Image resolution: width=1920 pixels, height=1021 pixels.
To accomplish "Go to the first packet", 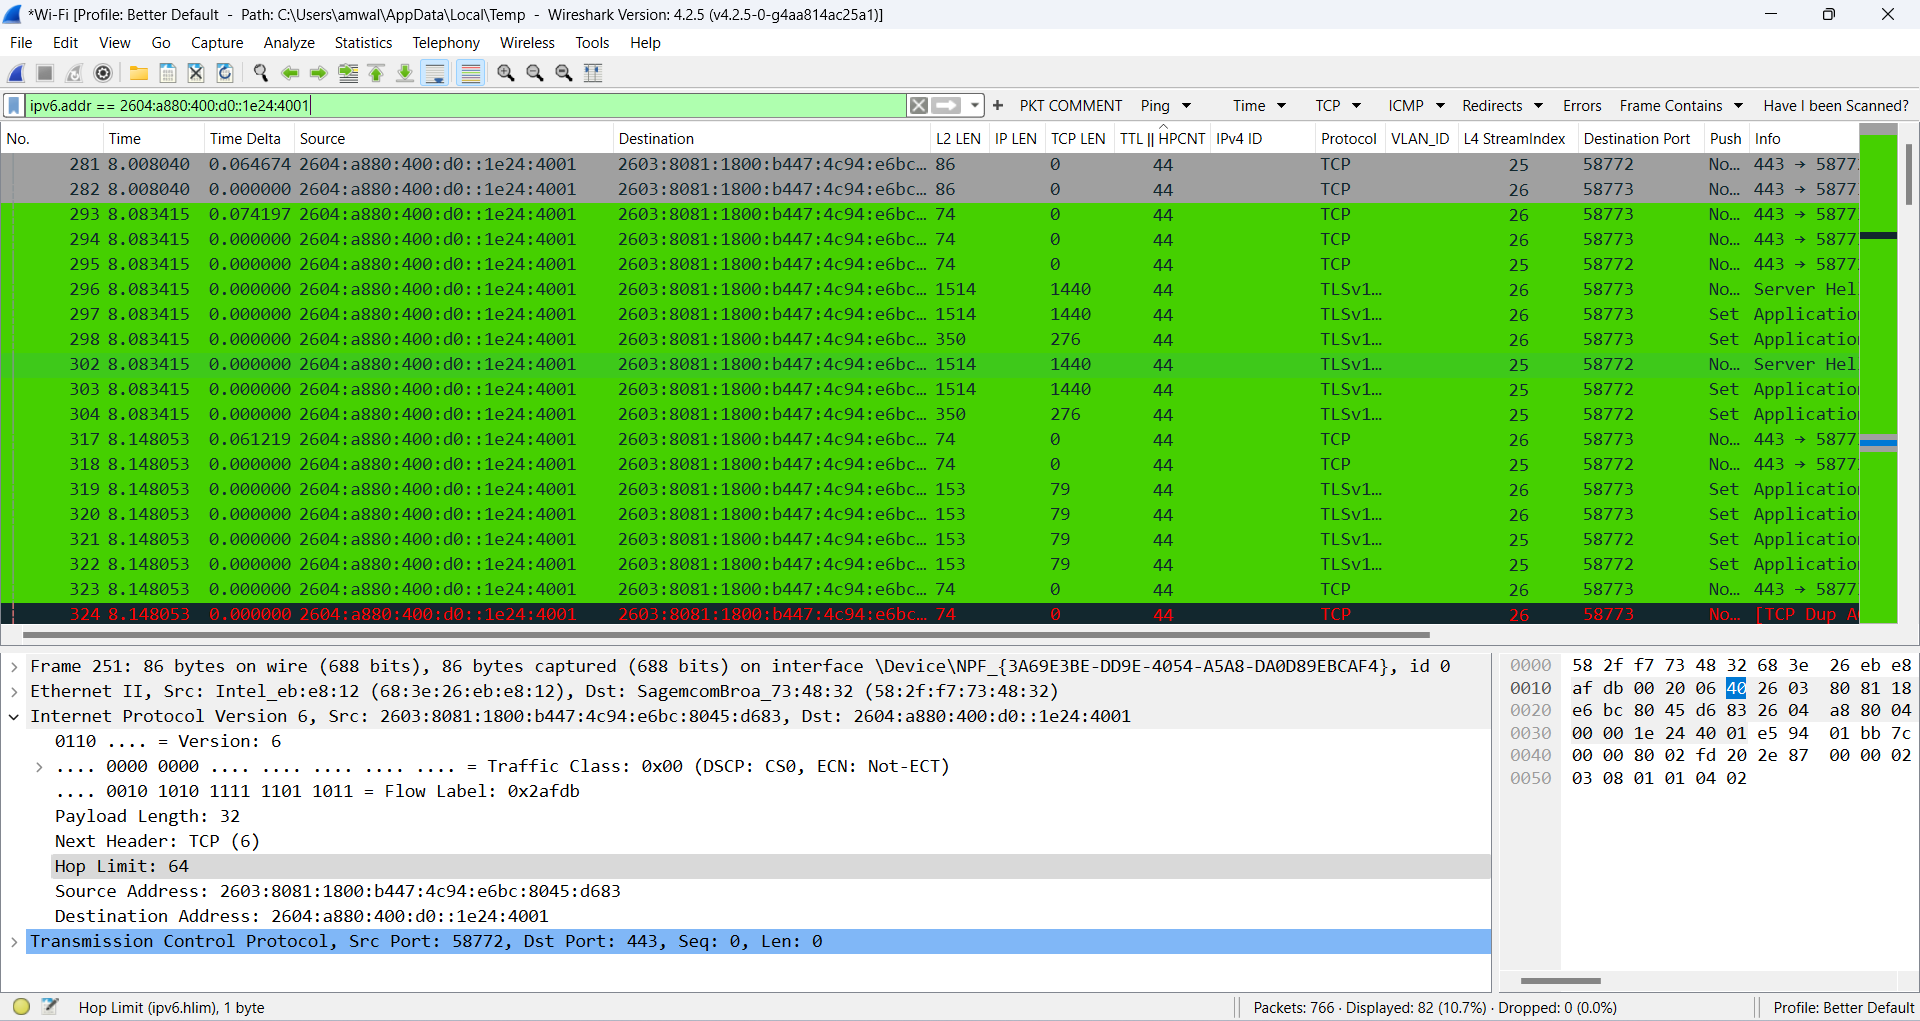I will click(x=376, y=73).
